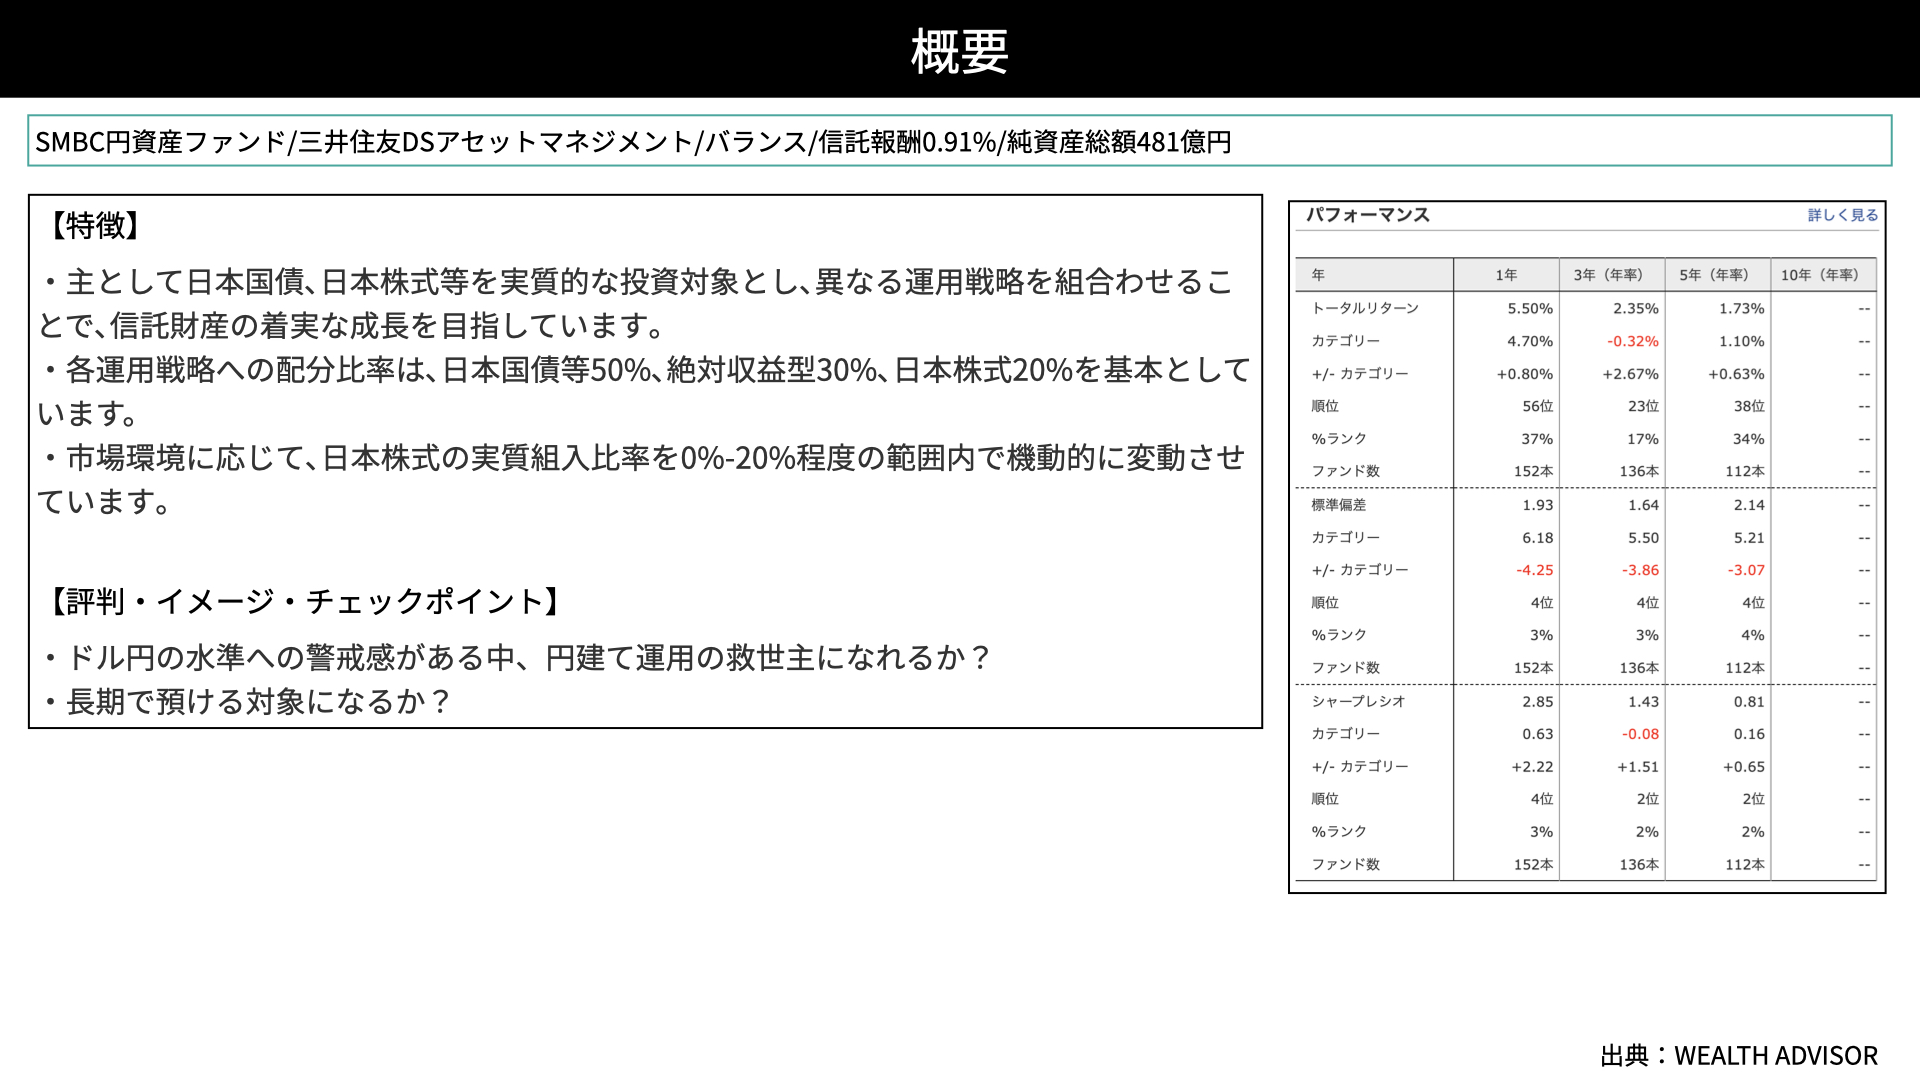Click the 38位 rank value
The width and height of the screenshot is (1920, 1080).
point(1749,406)
